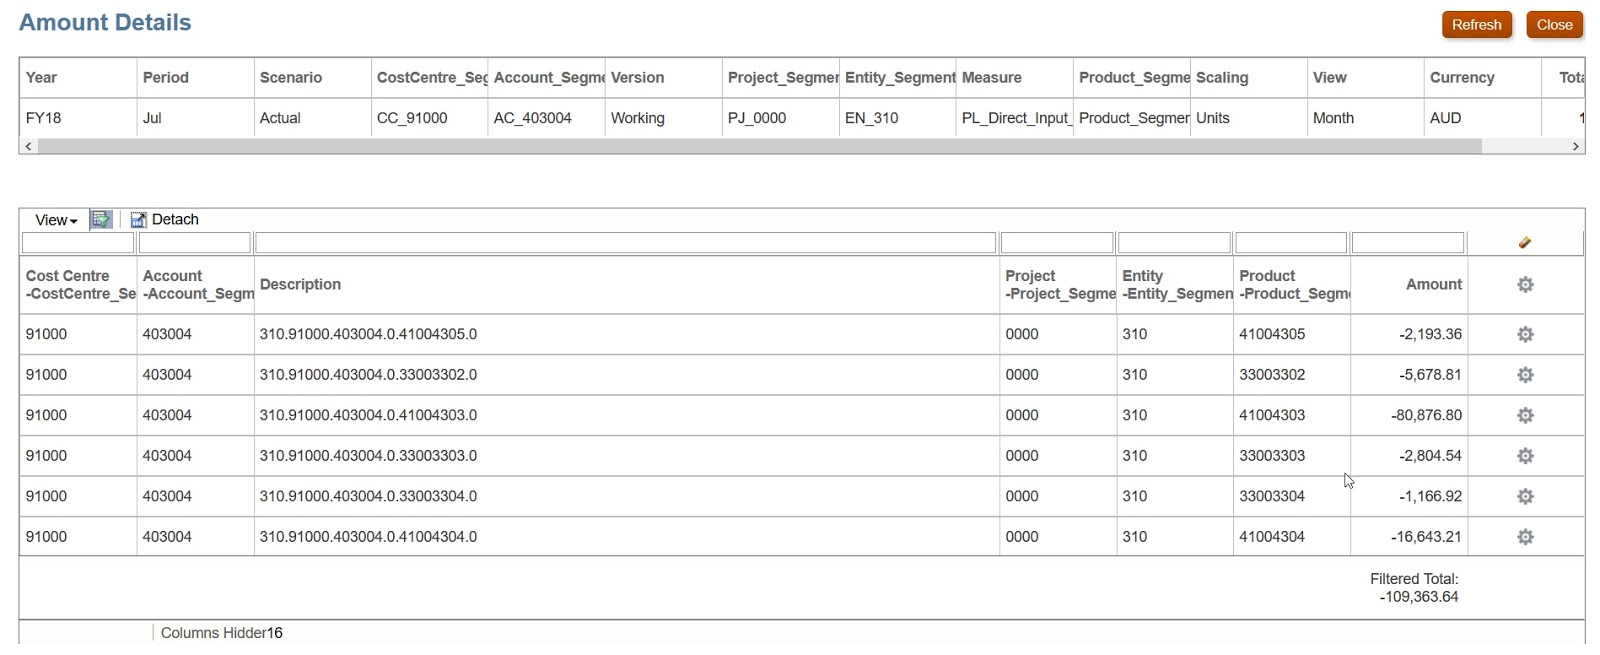Open the gear for the -5,678.81 row

point(1525,375)
